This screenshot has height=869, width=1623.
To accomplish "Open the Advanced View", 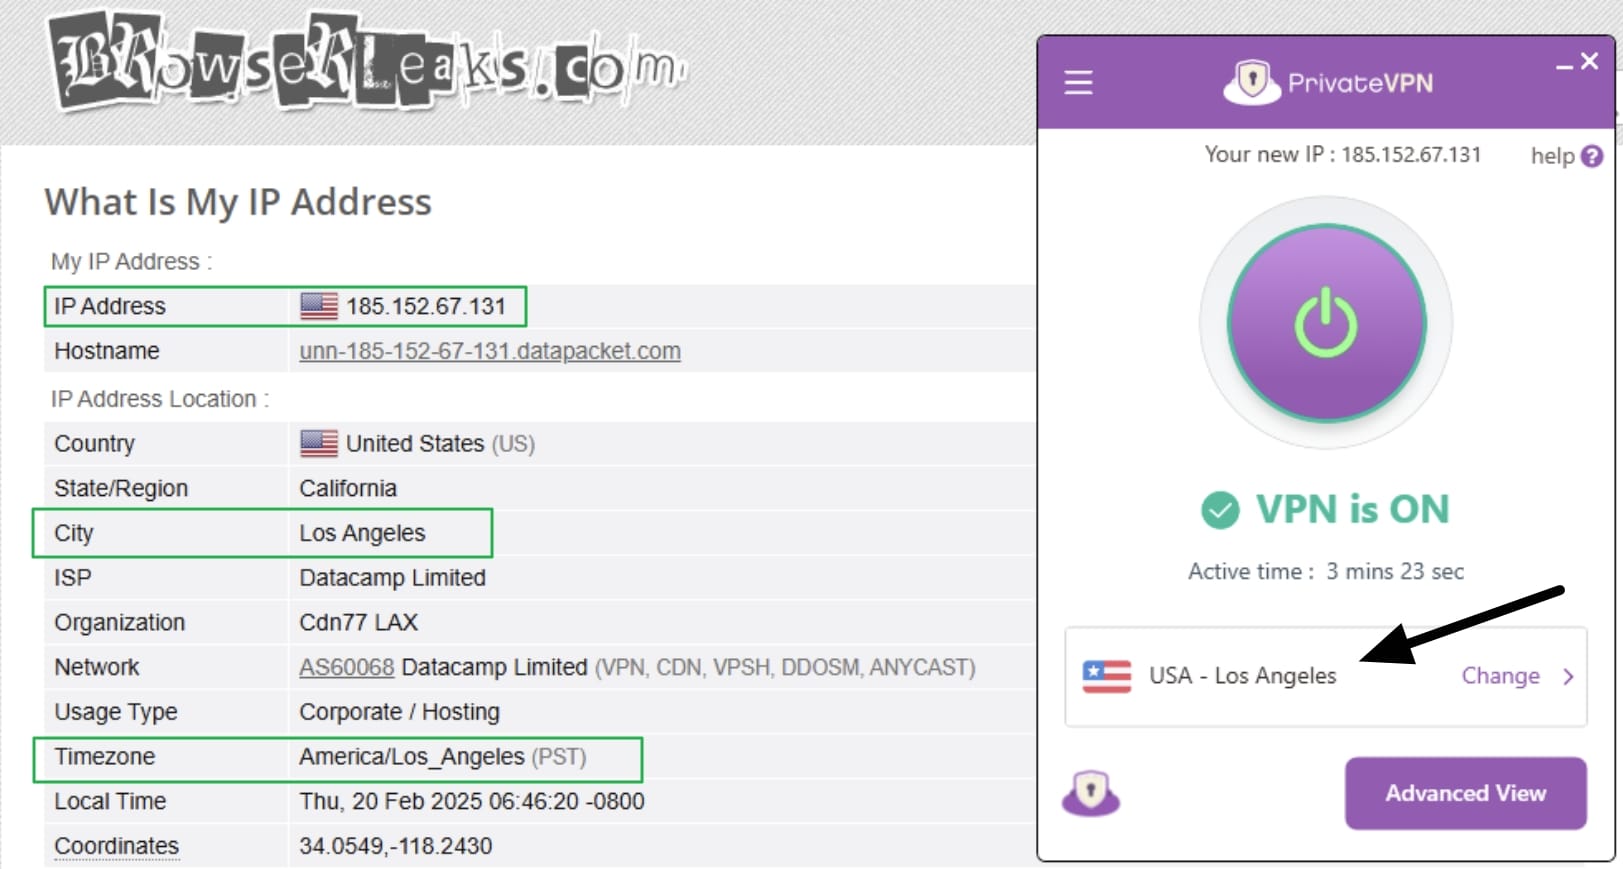I will [1465, 793].
